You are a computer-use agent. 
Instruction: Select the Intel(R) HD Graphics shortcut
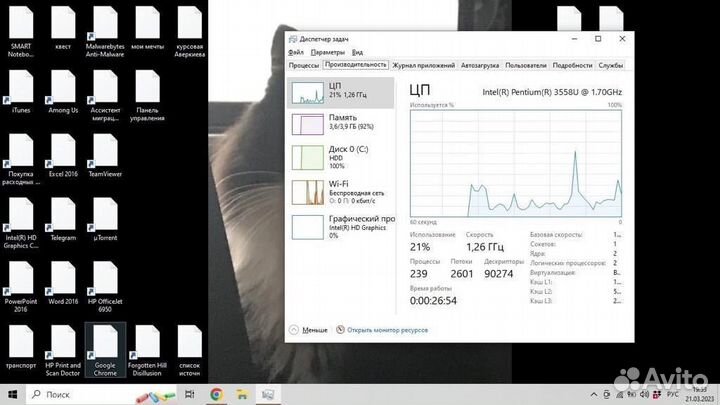[21, 223]
